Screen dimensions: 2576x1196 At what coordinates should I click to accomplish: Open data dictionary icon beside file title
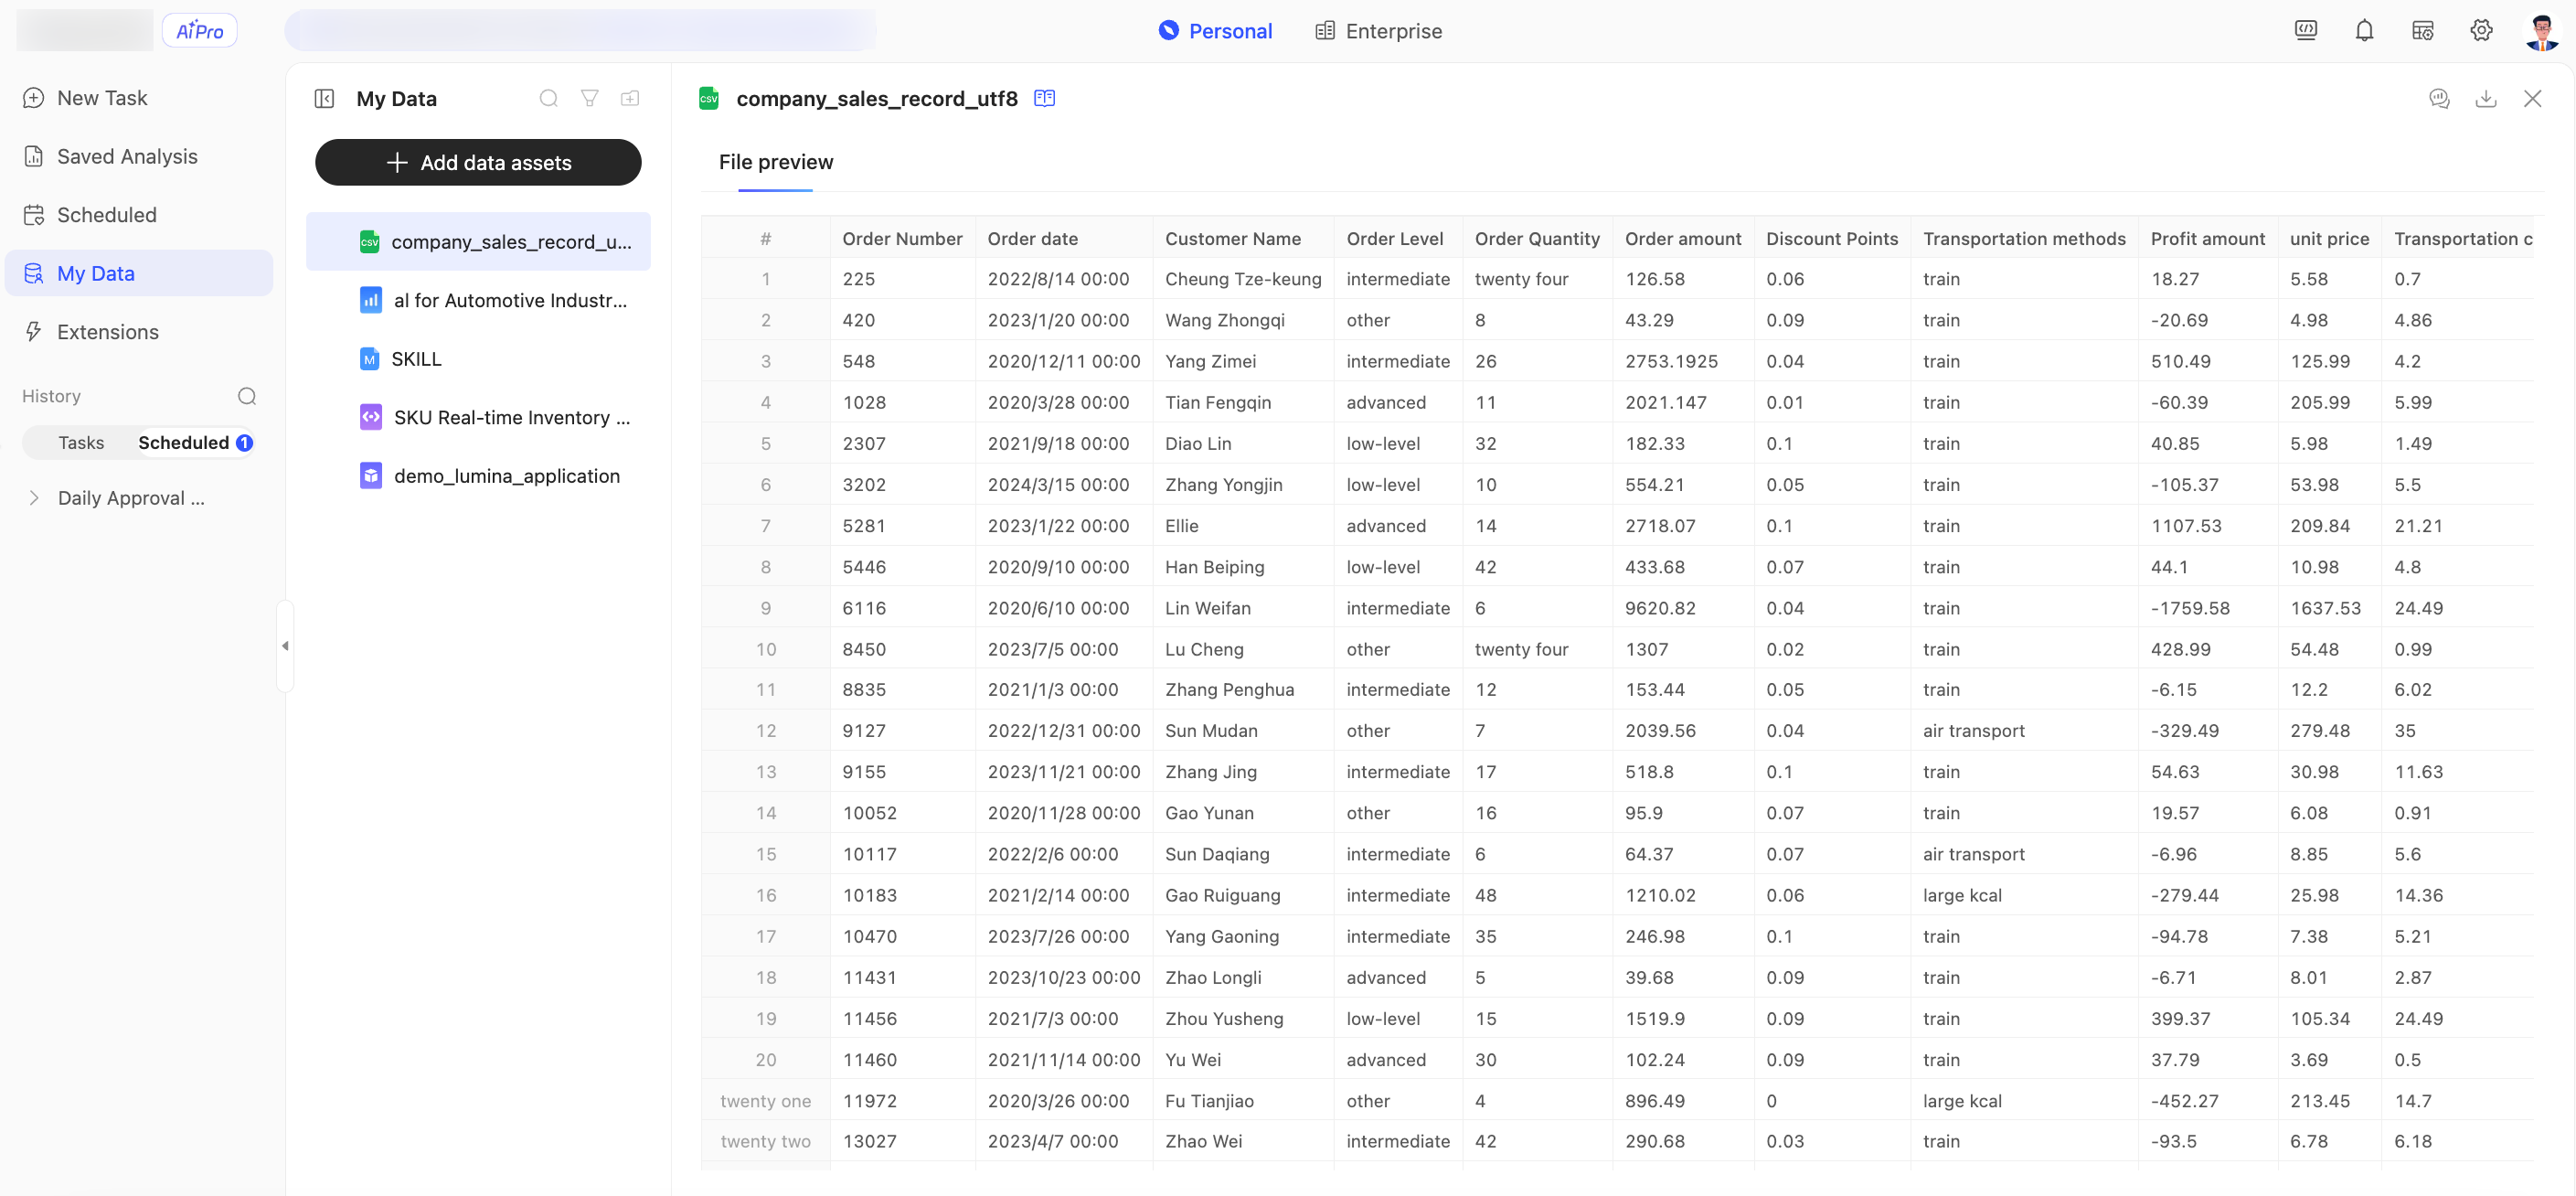point(1044,98)
